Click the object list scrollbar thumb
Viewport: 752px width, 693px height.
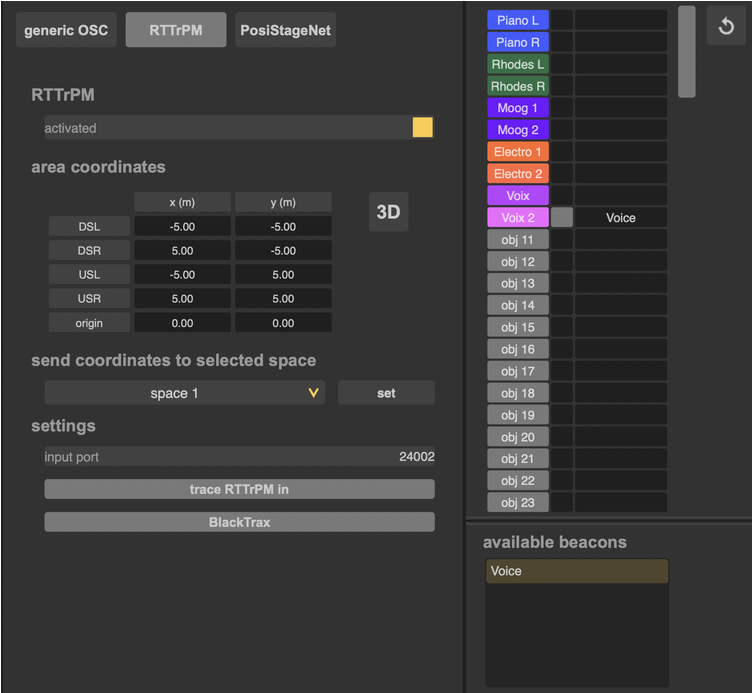[687, 52]
